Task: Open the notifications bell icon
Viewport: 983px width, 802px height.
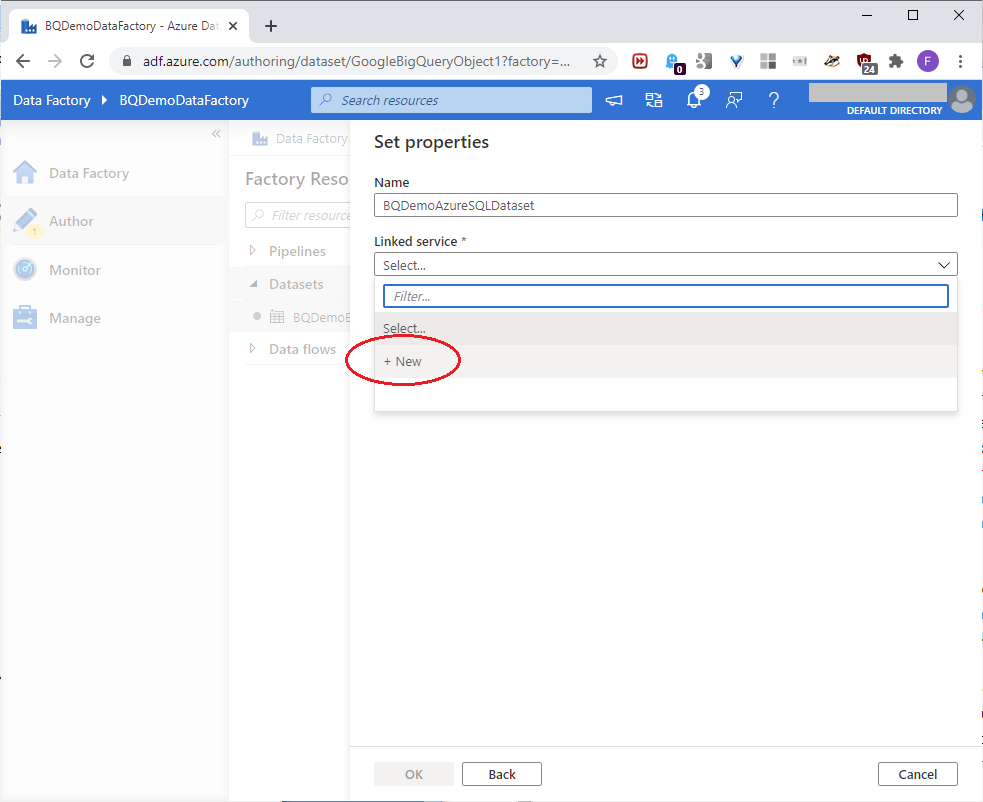Action: tap(694, 100)
